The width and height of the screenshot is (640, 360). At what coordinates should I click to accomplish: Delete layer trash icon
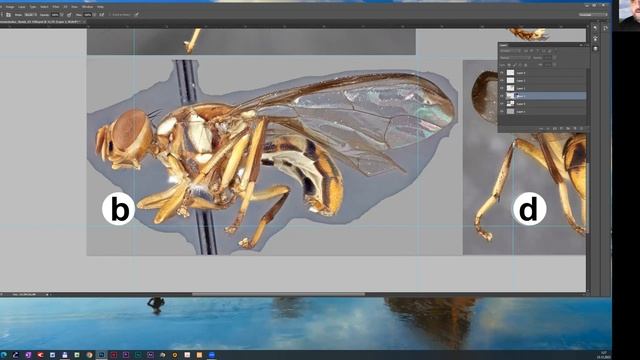point(581,129)
